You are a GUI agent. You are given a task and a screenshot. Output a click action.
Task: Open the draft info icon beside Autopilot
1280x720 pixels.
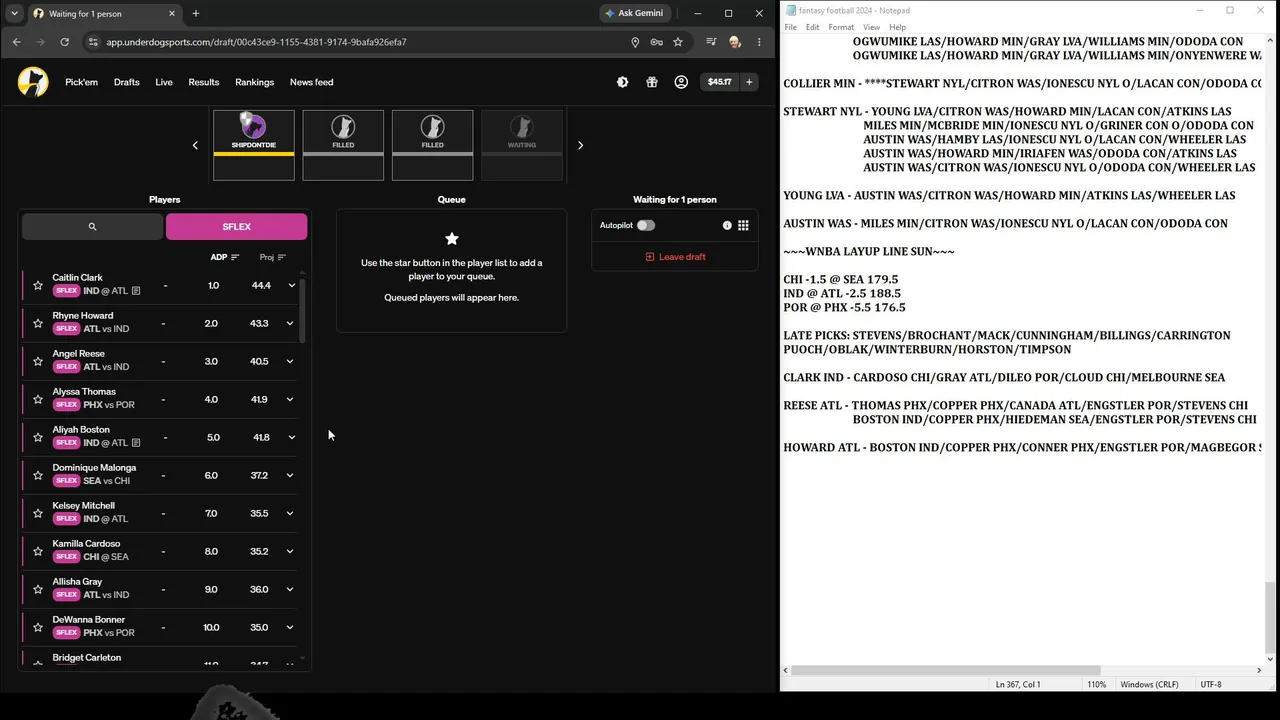[727, 226]
